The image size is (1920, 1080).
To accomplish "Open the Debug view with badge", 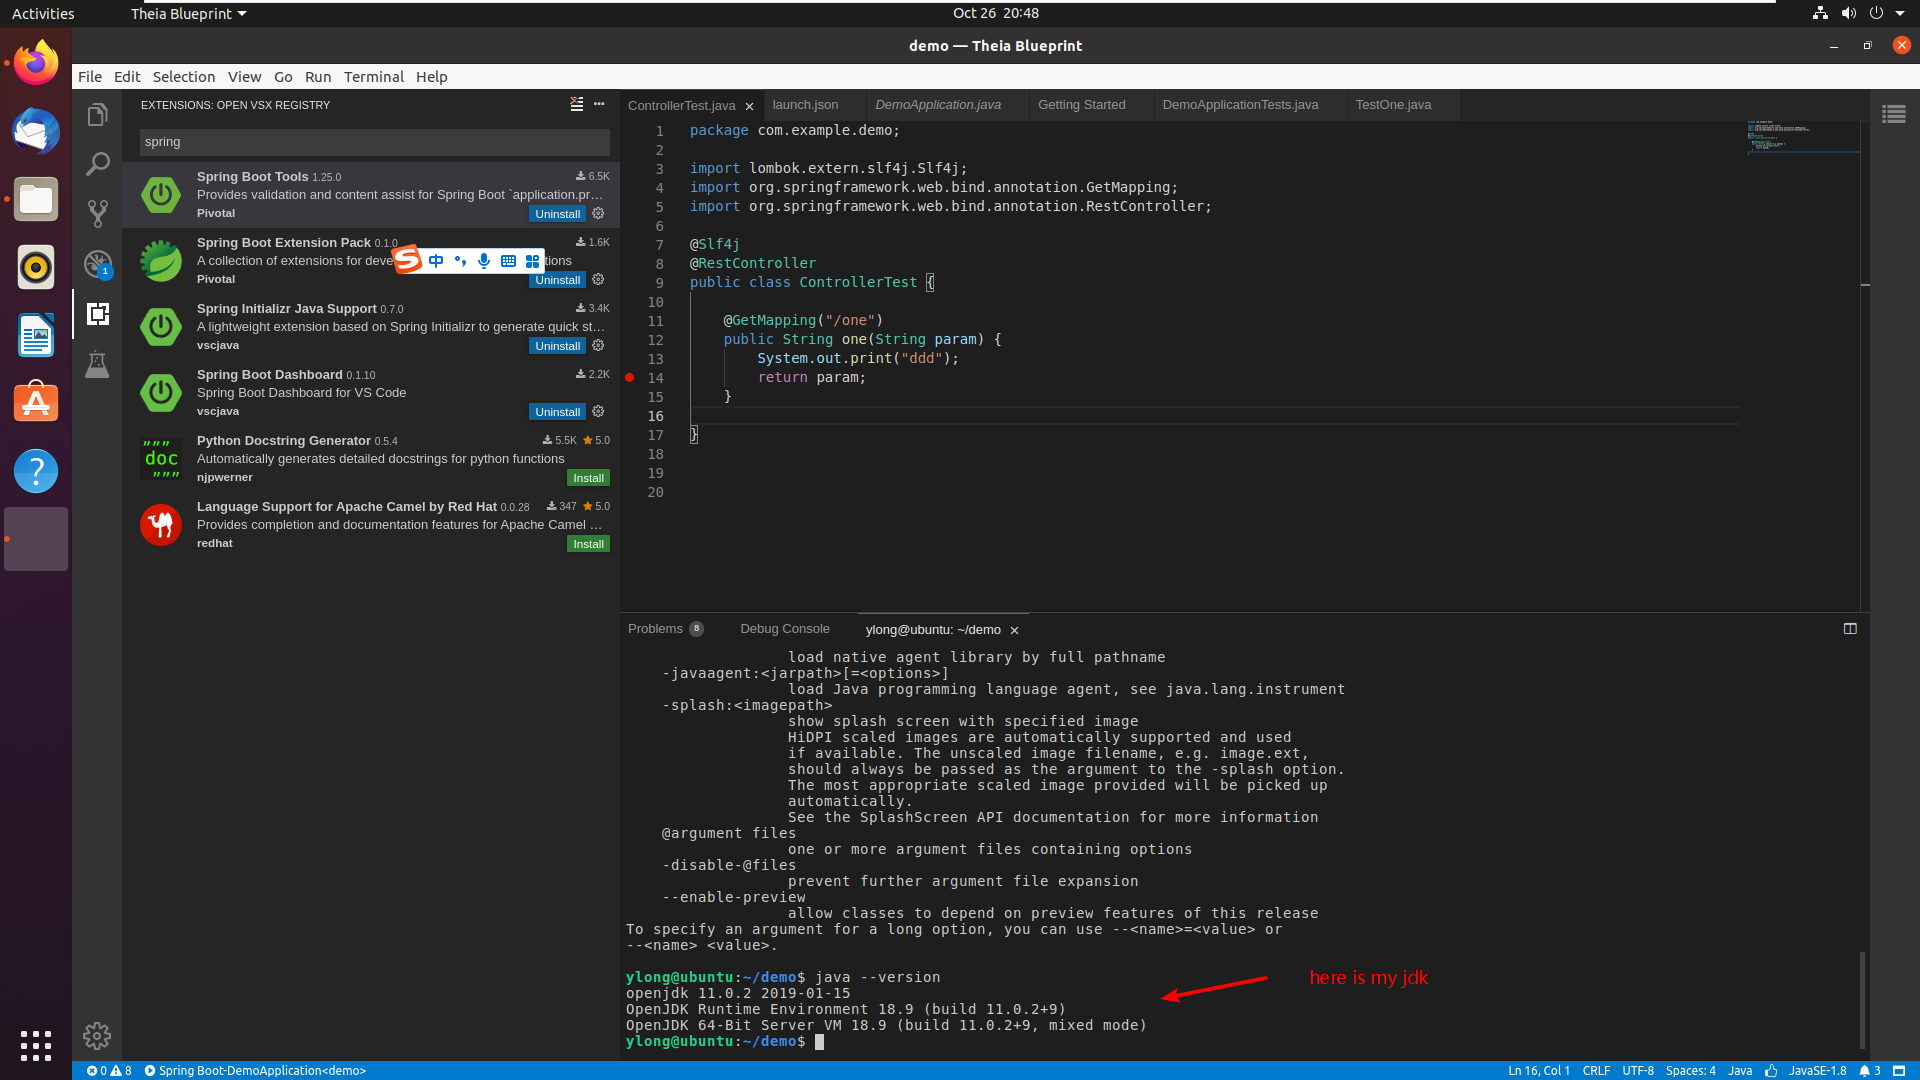I will tap(97, 264).
